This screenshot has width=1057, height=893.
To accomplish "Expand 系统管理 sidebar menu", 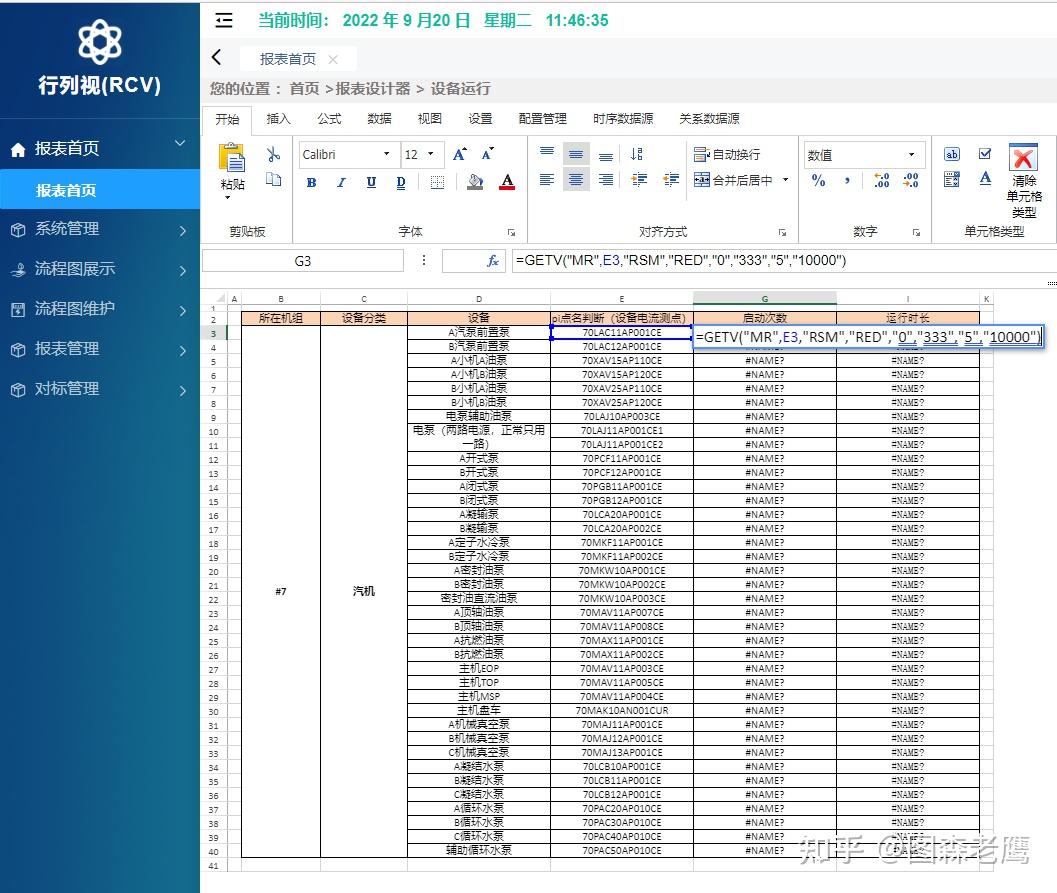I will coord(100,230).
